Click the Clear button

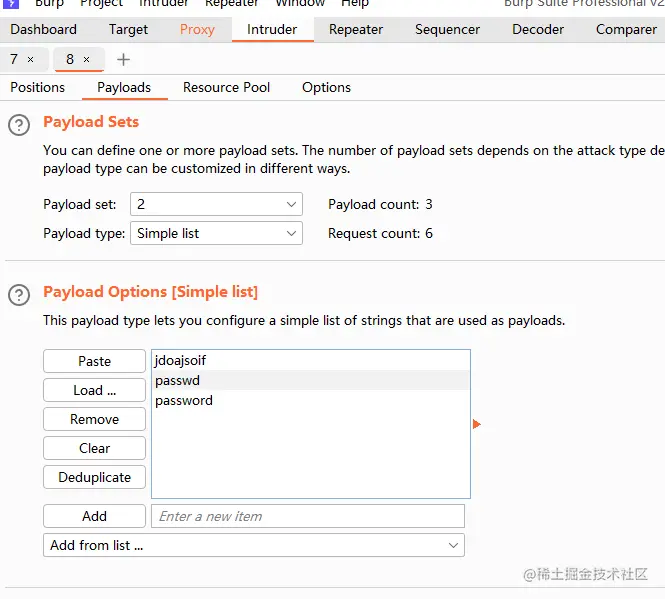click(94, 448)
